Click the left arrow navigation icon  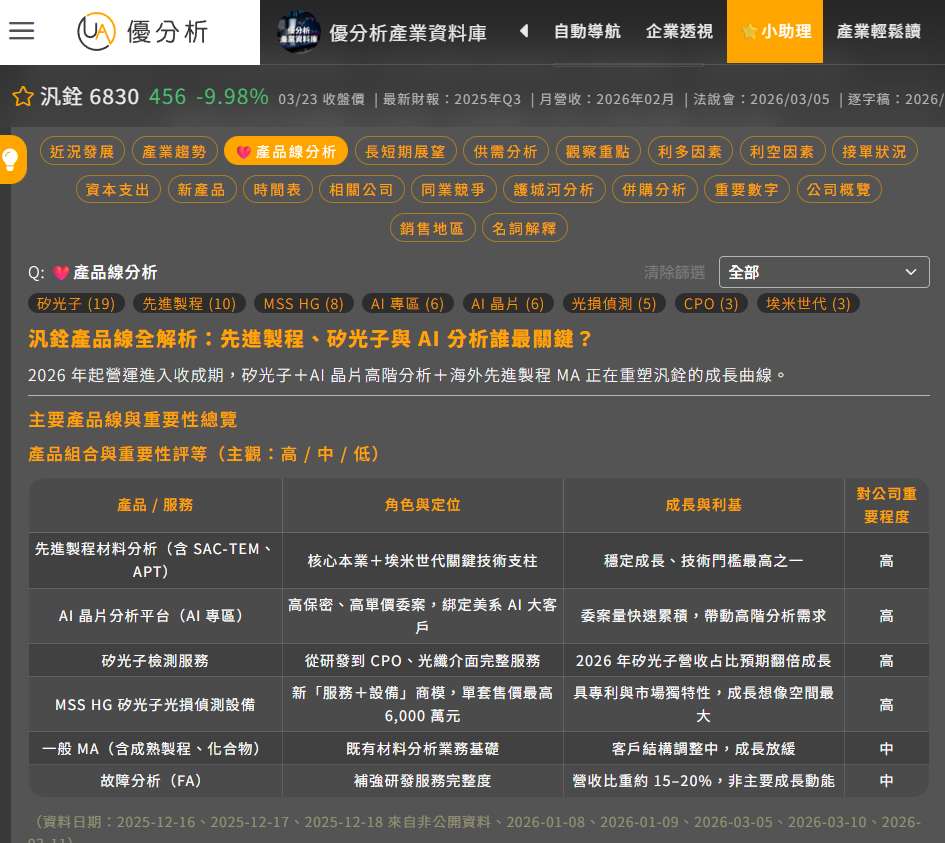click(x=523, y=31)
